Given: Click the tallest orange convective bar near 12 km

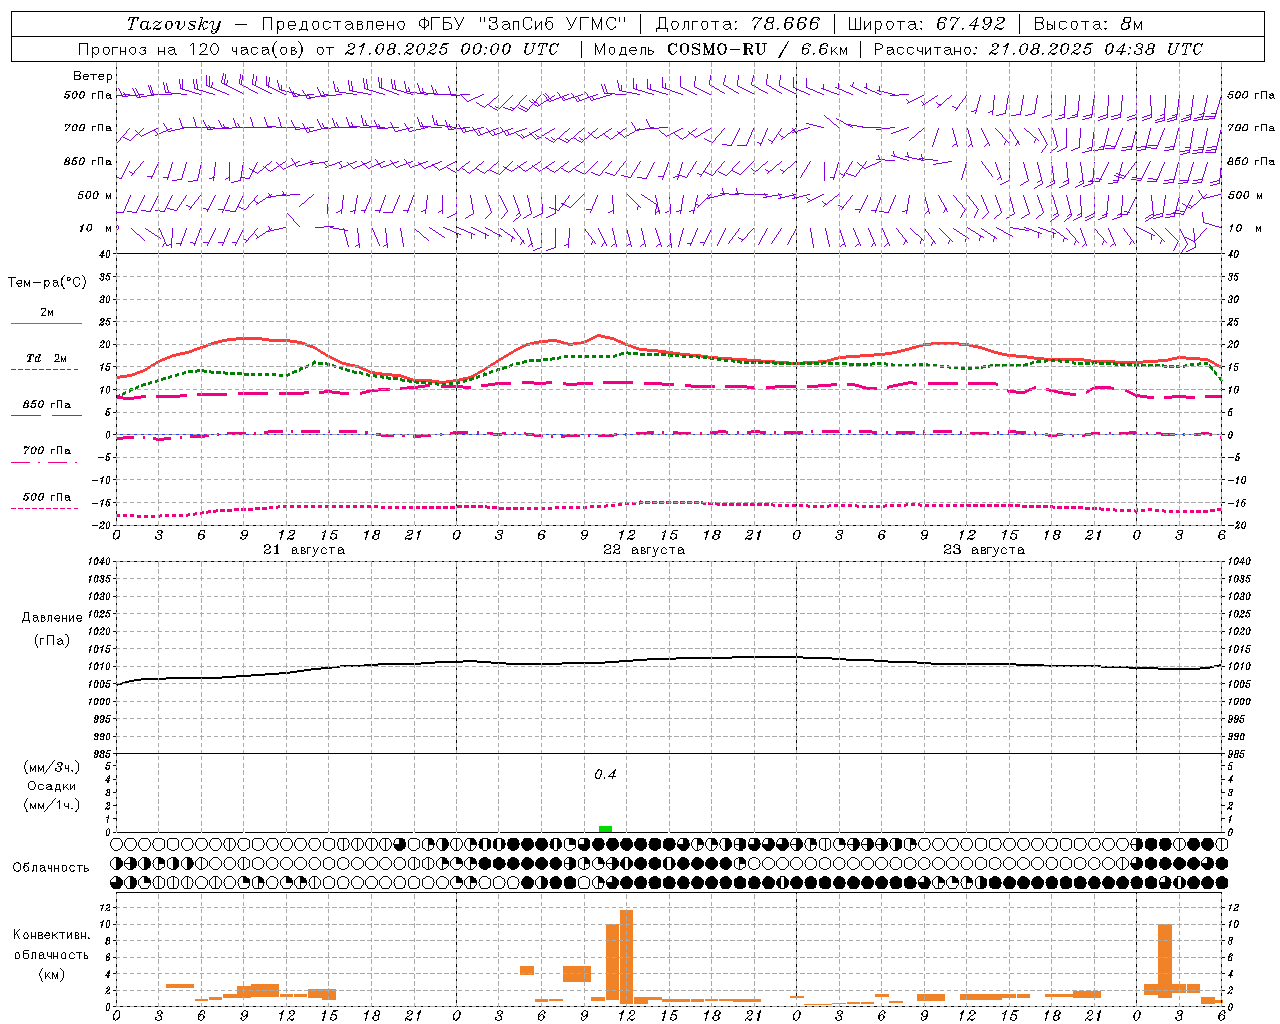Looking at the screenshot, I should tap(627, 957).
